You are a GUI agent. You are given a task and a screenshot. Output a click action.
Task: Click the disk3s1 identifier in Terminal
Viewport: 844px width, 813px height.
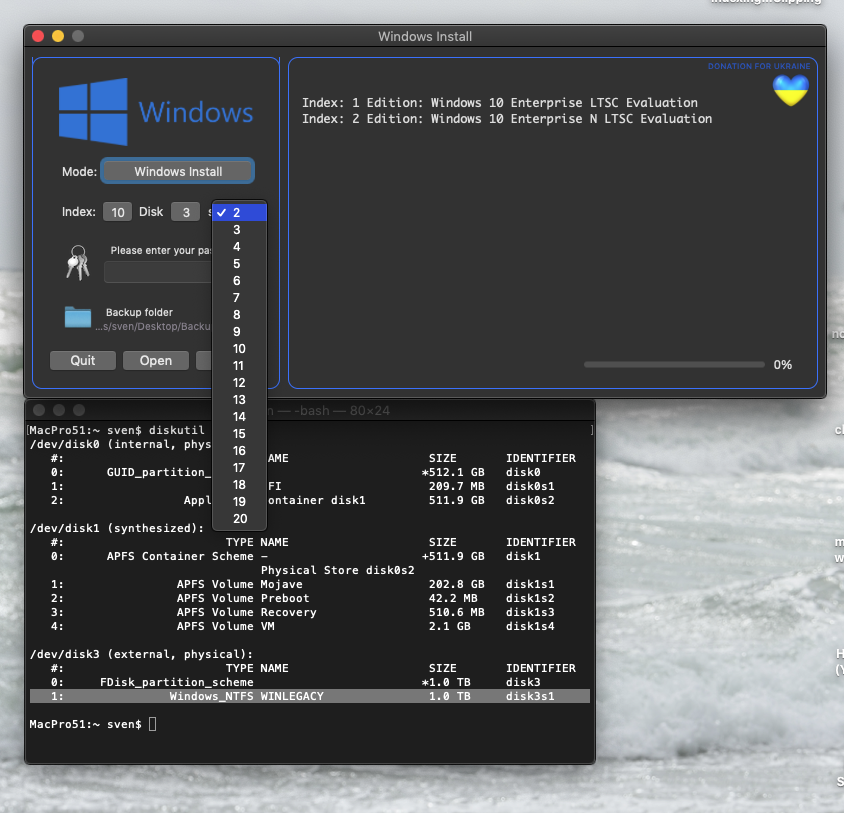tap(530, 696)
